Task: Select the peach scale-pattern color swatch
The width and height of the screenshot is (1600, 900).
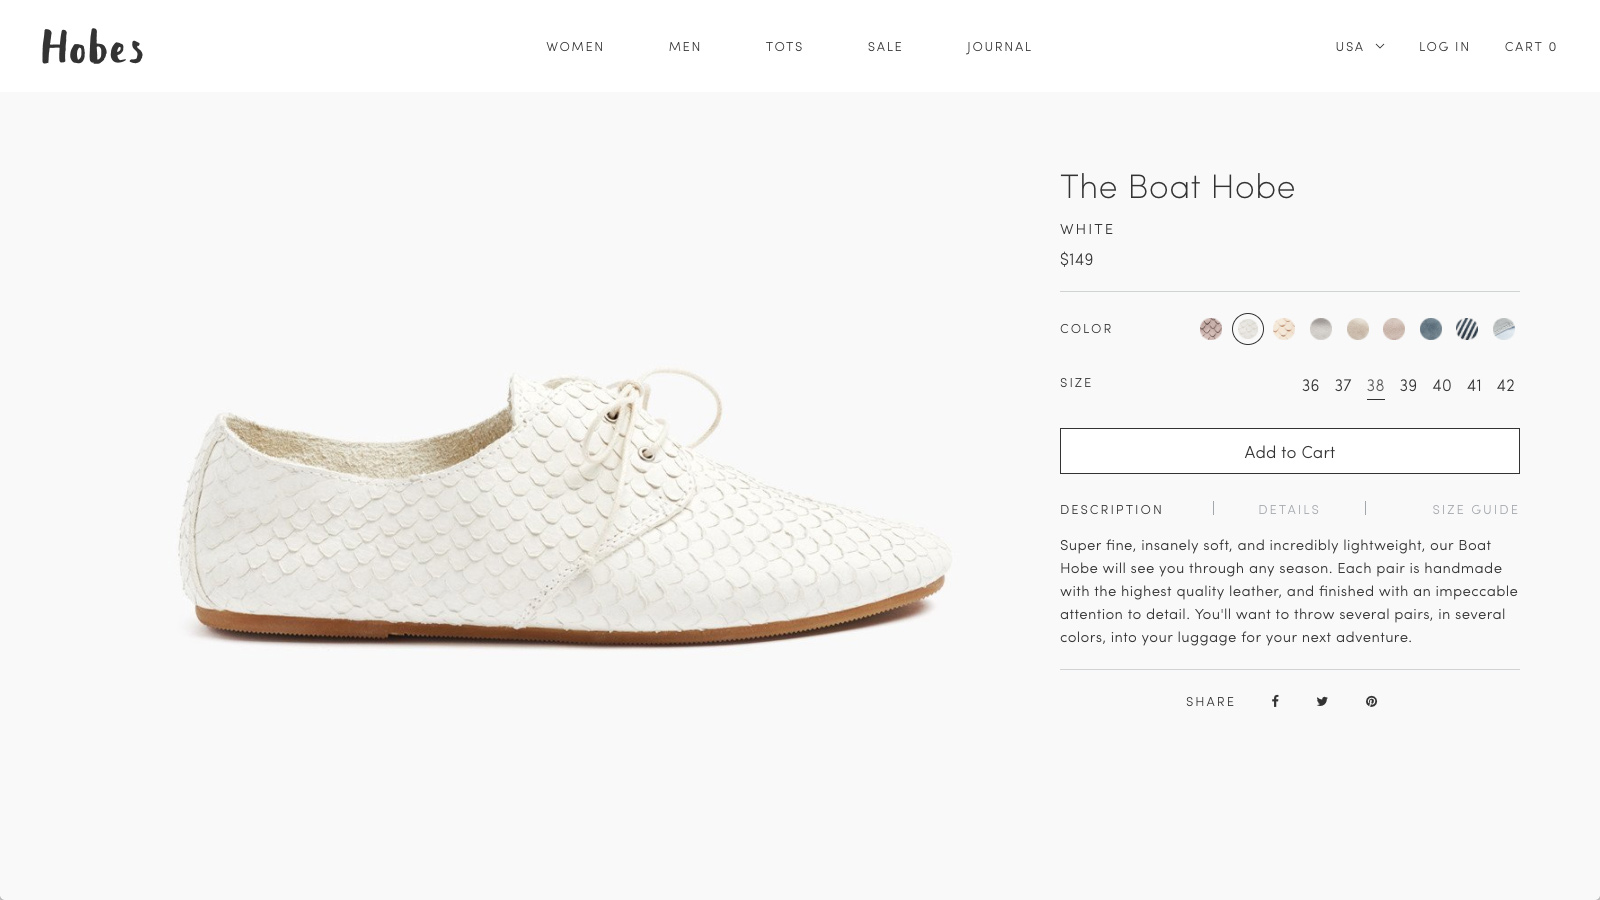Action: 1284,329
